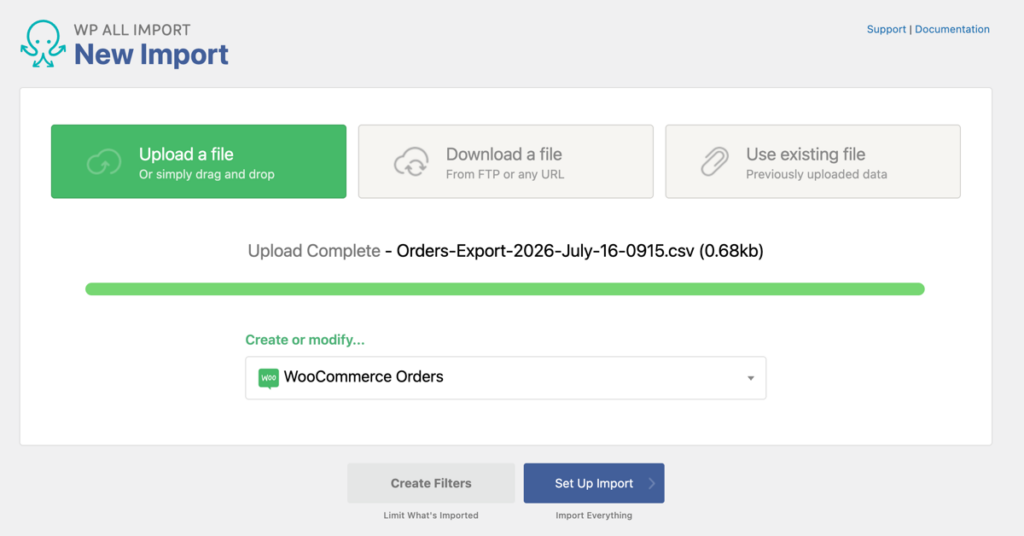Click arrow chevron on Set Up Import
This screenshot has height=536, width=1024.
click(651, 484)
